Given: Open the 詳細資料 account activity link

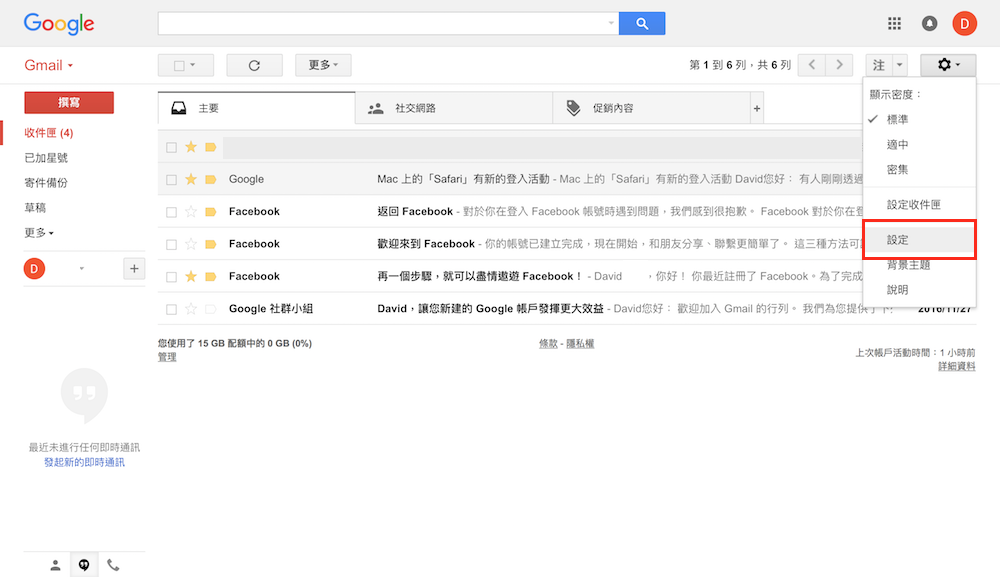Looking at the screenshot, I should pos(956,367).
